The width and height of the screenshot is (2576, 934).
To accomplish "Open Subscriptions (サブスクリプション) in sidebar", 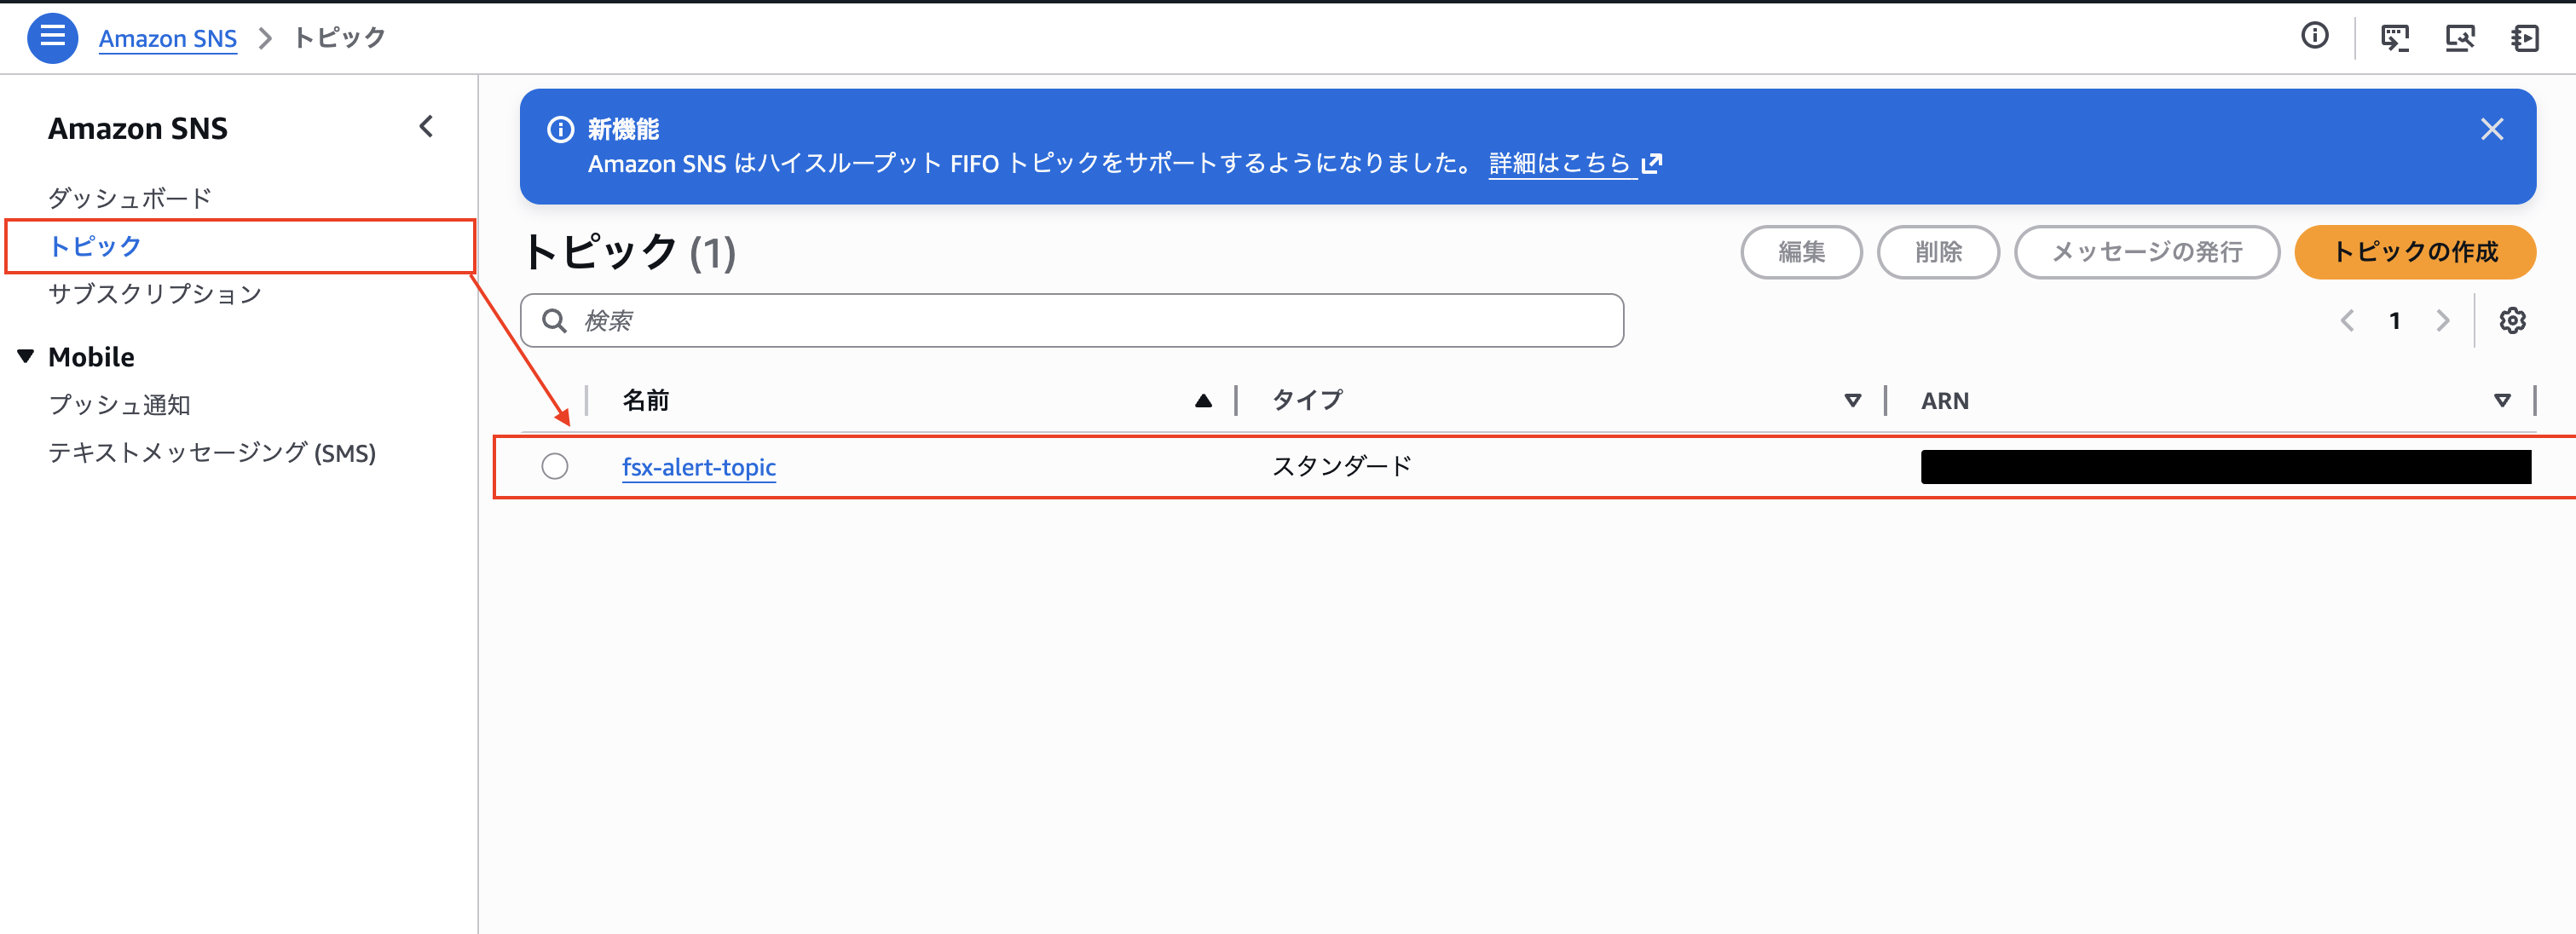I will pyautogui.click(x=155, y=294).
